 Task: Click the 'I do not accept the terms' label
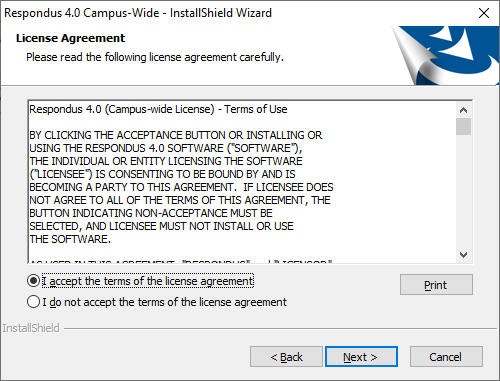pos(164,302)
